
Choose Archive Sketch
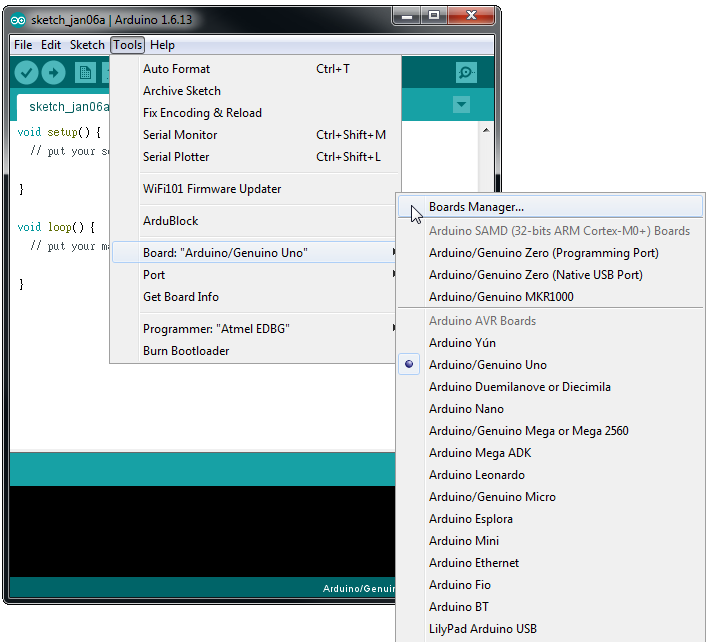pyautogui.click(x=254, y=91)
